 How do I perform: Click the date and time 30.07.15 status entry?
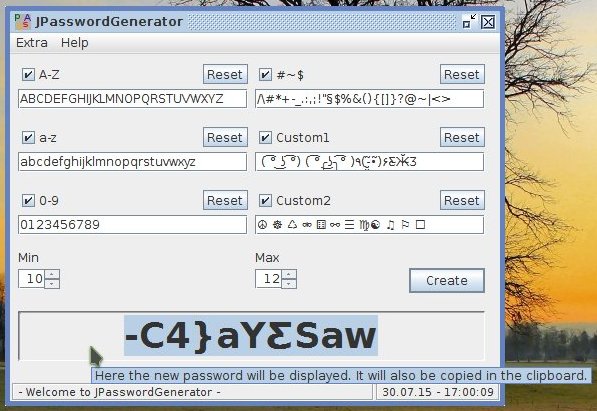click(x=438, y=392)
